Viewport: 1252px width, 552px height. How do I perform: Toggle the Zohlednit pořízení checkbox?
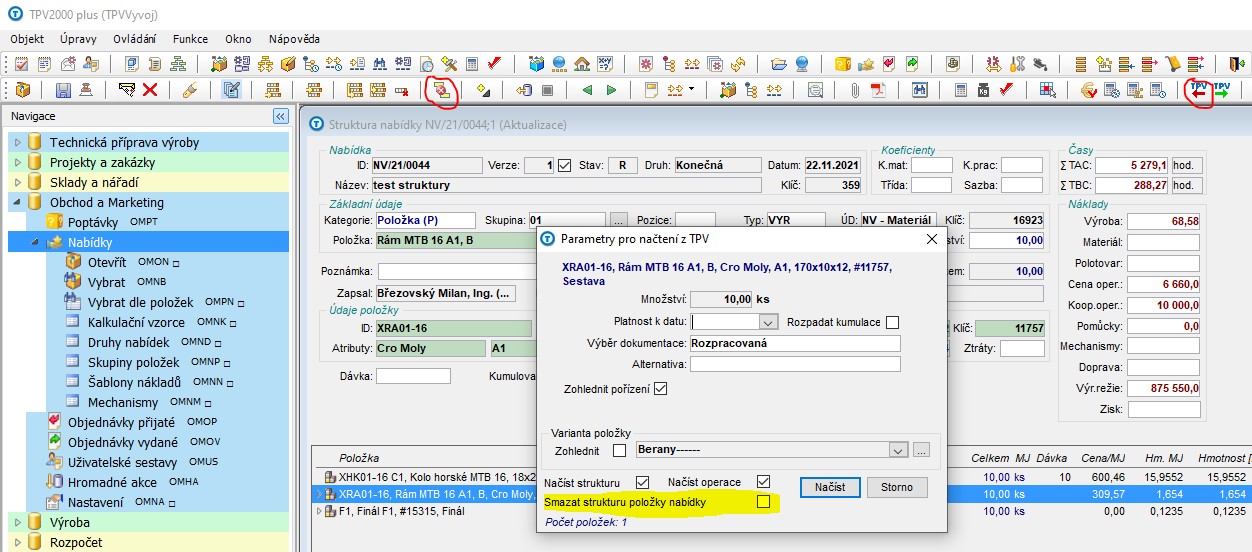pyautogui.click(x=660, y=388)
